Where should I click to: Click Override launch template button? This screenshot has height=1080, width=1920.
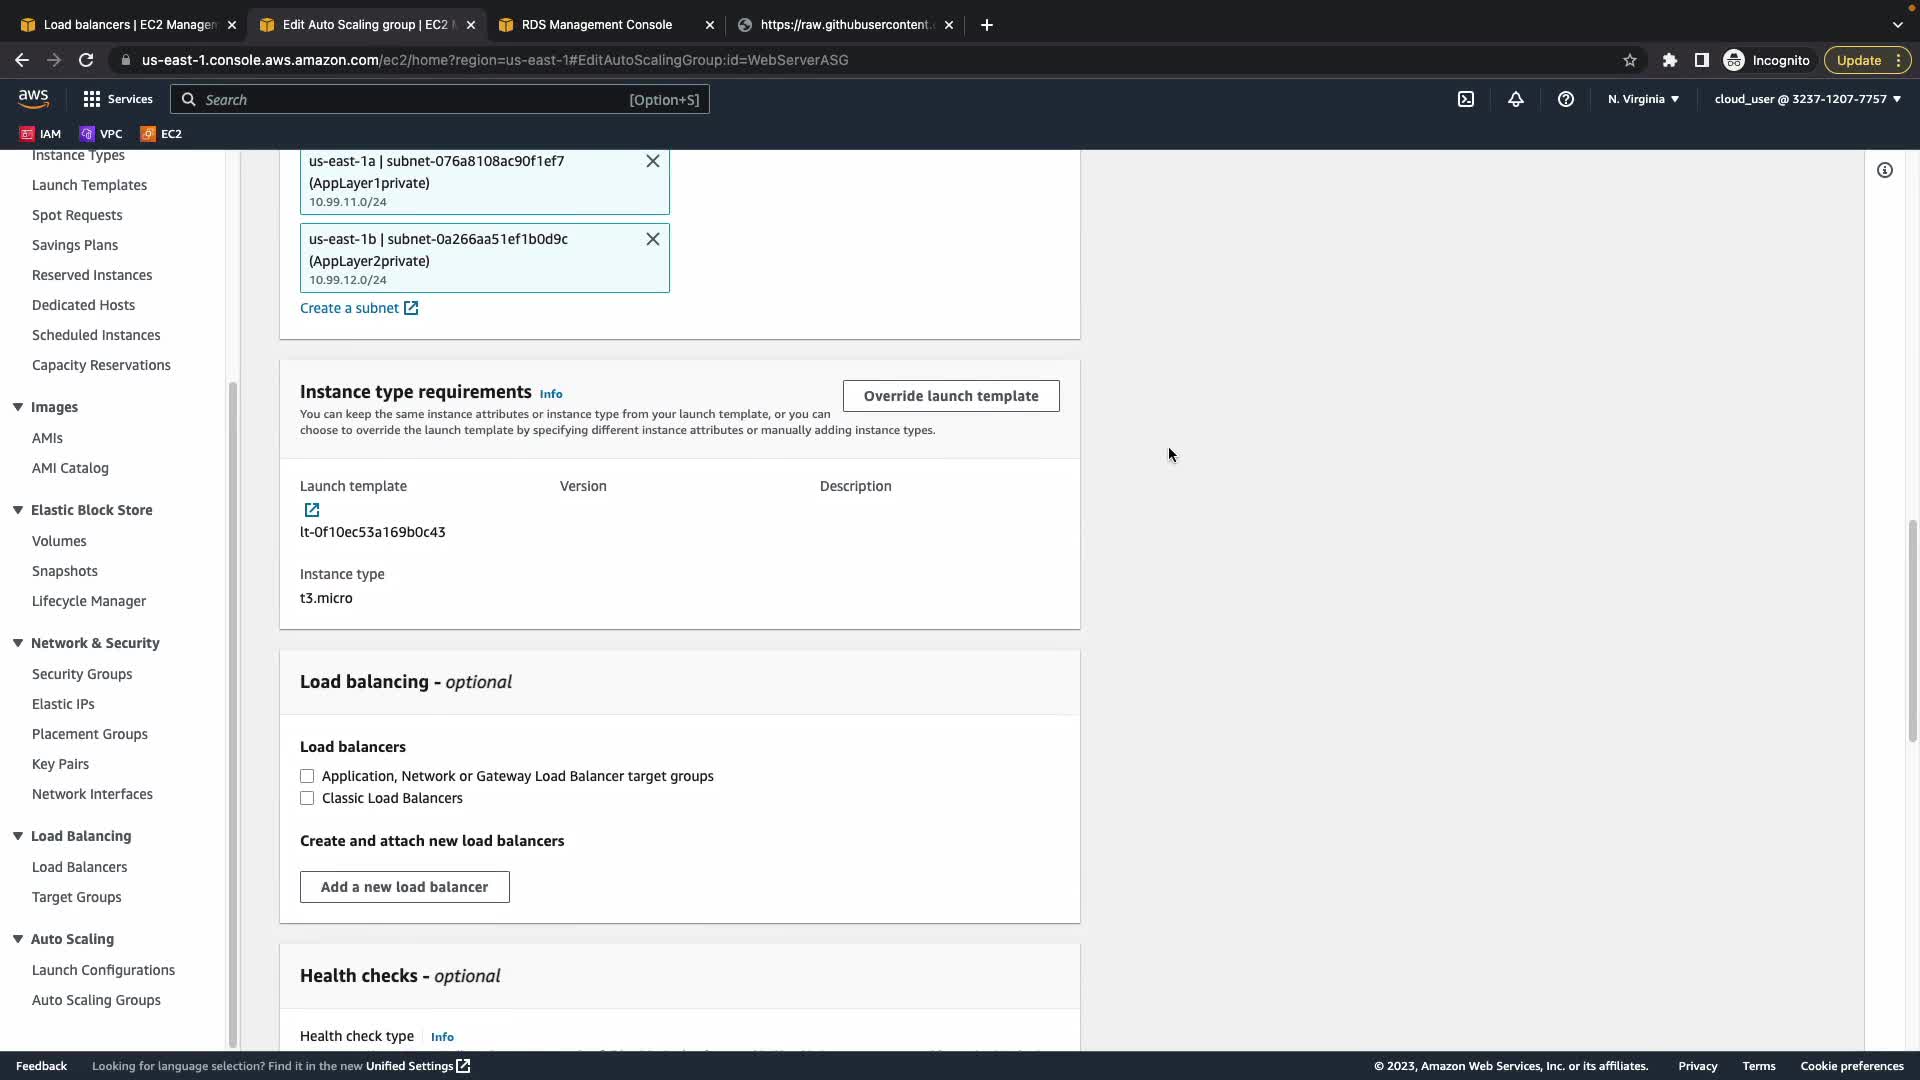[x=950, y=396]
